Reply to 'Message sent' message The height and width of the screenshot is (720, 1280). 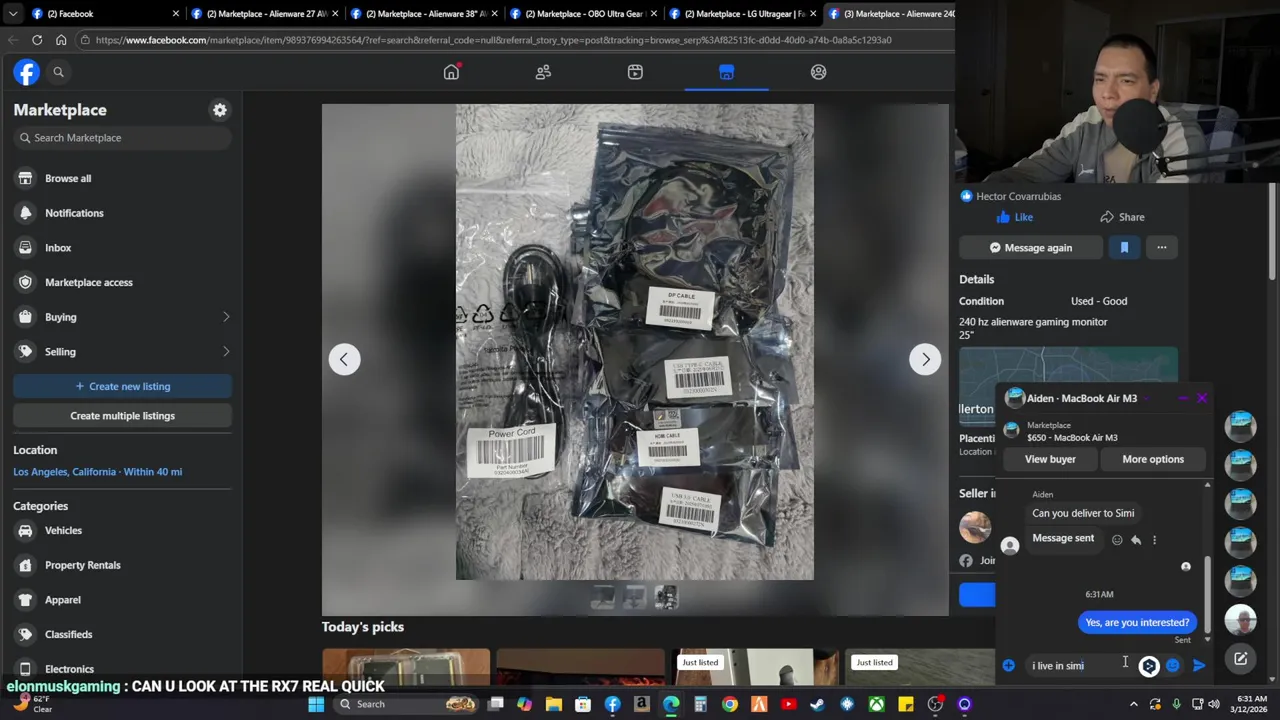coord(1136,540)
